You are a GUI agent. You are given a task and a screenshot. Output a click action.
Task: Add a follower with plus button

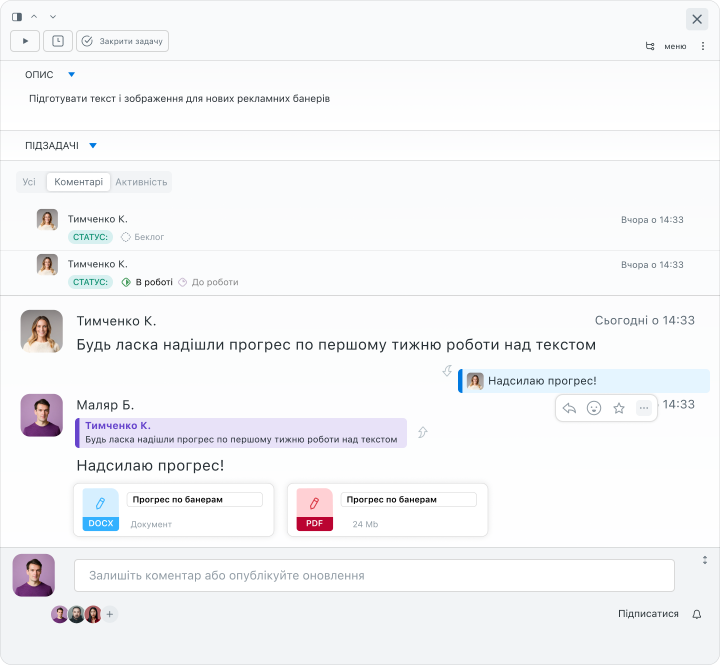tap(110, 614)
